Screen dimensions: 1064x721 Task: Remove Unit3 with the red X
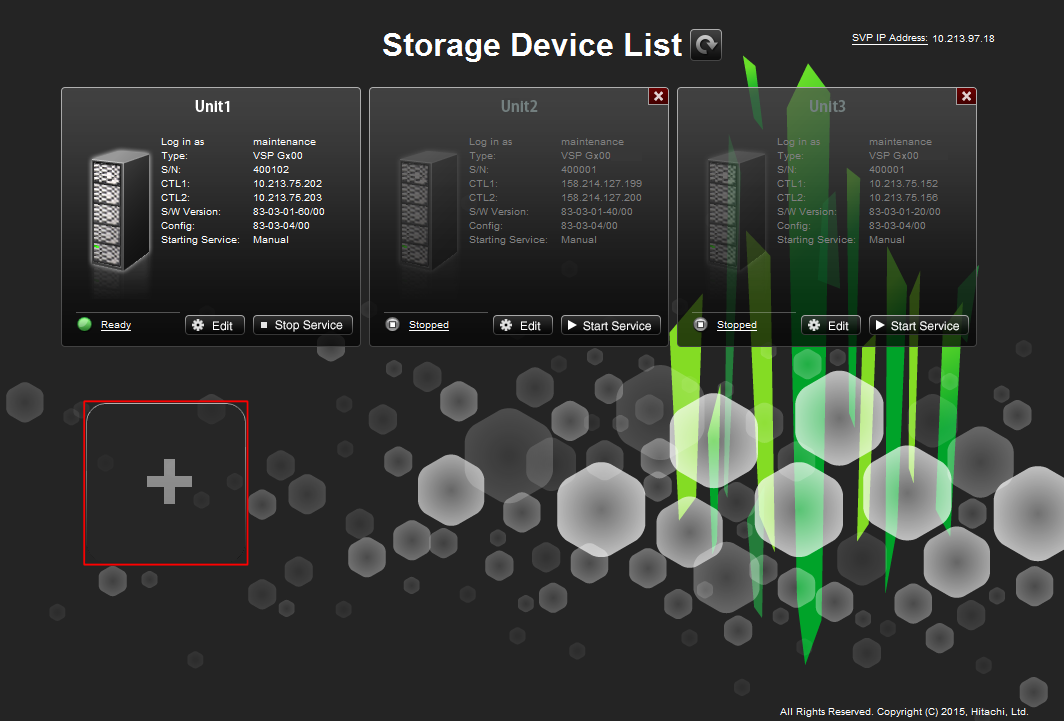coord(966,96)
